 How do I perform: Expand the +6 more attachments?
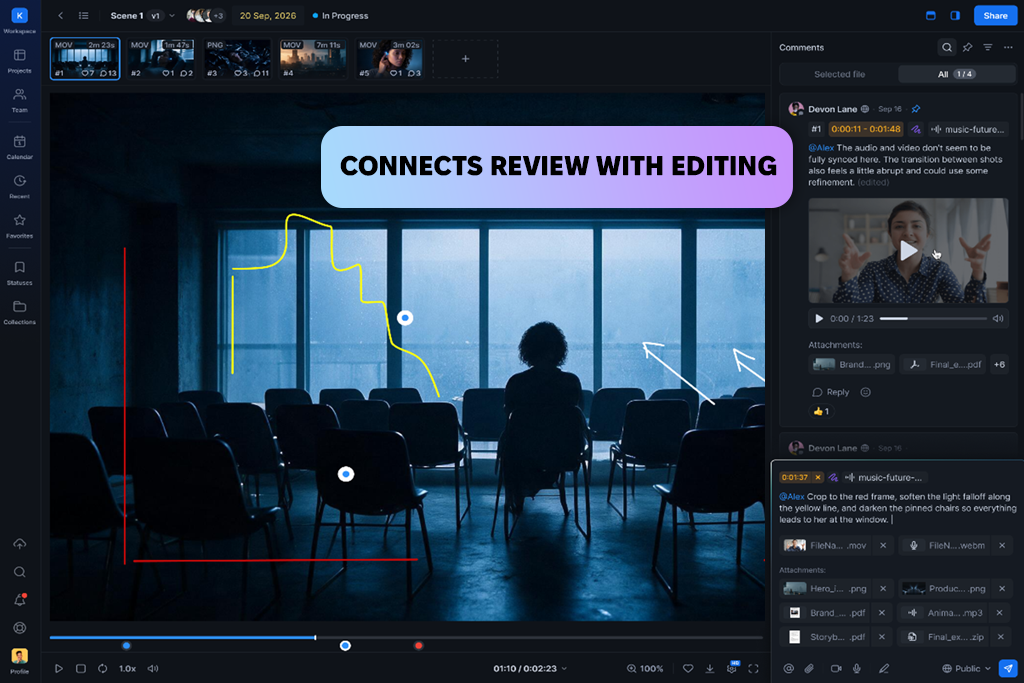pos(999,364)
